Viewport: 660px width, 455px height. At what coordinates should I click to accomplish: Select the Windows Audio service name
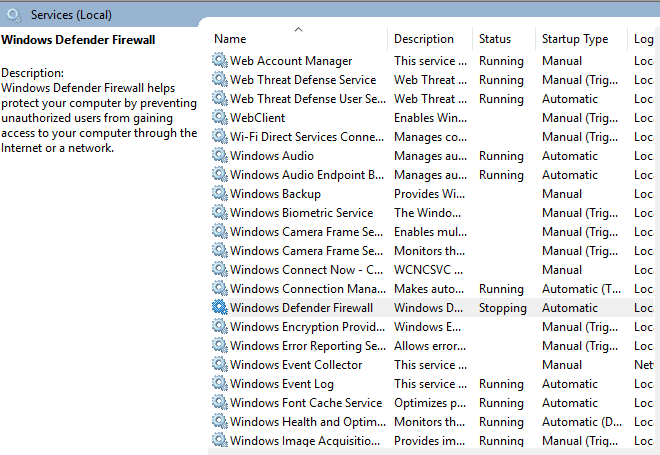coord(271,156)
